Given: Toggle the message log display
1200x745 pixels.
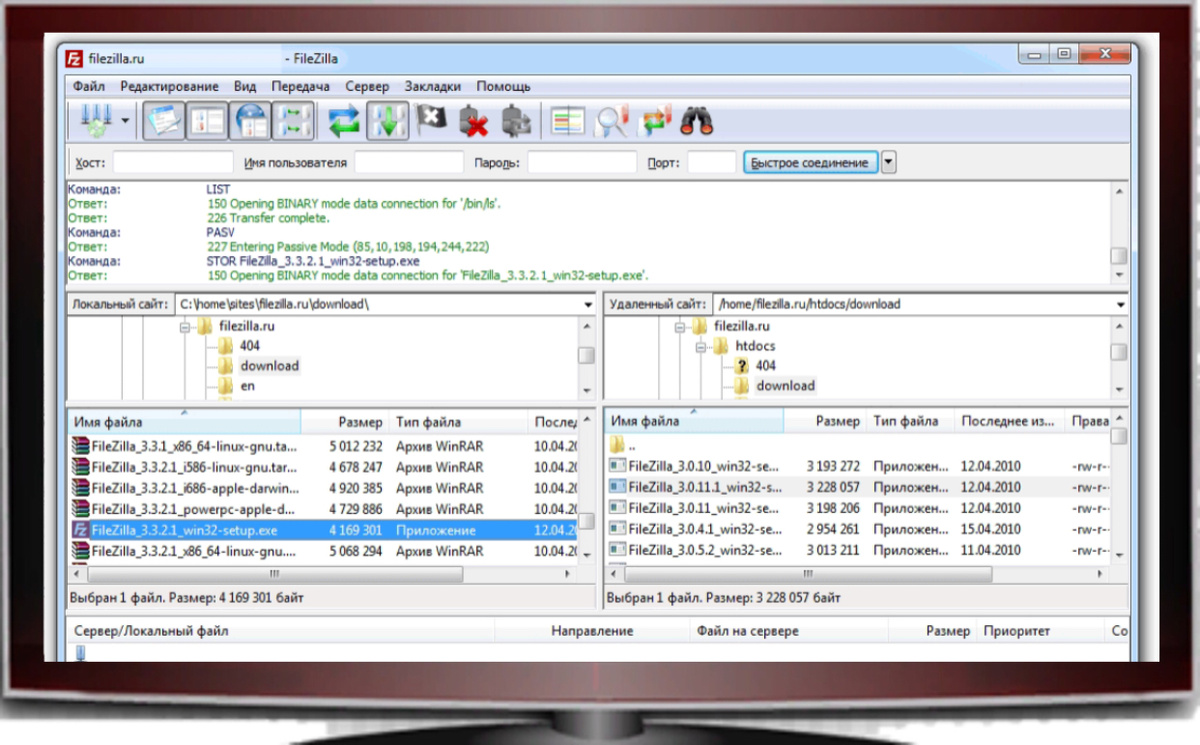Looking at the screenshot, I should pos(163,120).
